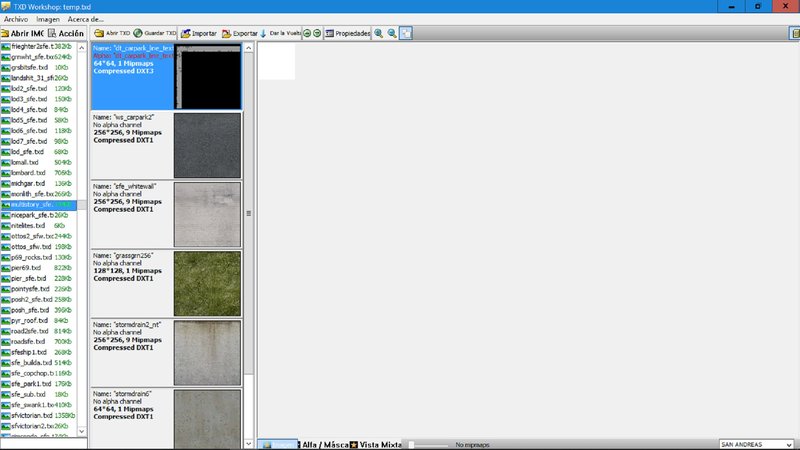
Task: Open the Archivo menu
Action: point(16,19)
